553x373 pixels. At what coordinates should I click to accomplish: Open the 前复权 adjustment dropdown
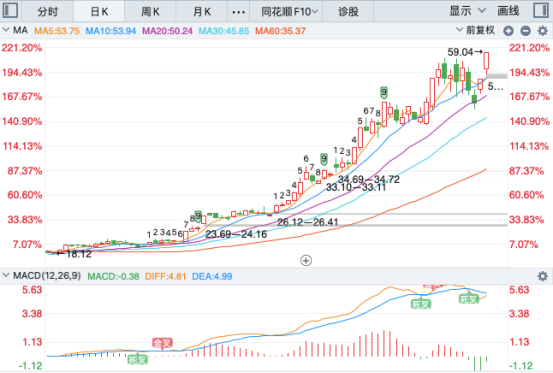476,30
